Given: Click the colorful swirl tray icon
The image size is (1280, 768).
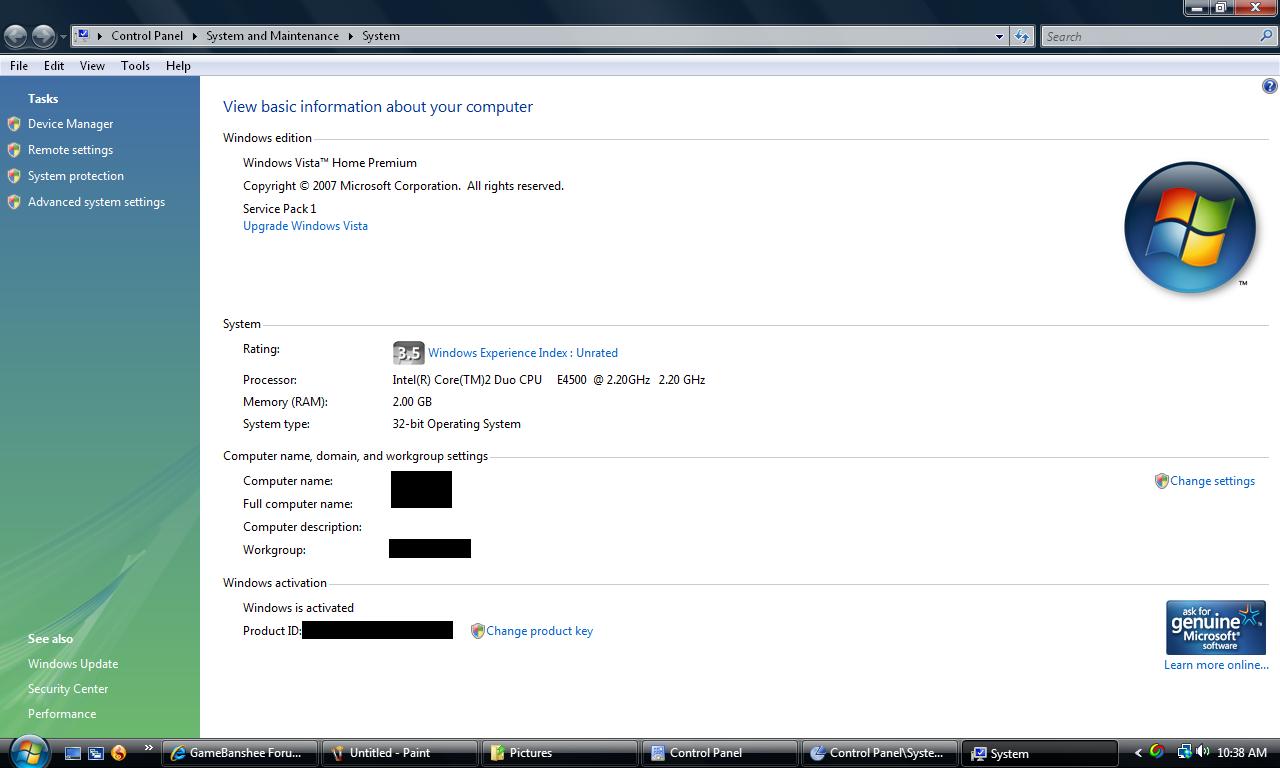Looking at the screenshot, I should pyautogui.click(x=1157, y=752).
